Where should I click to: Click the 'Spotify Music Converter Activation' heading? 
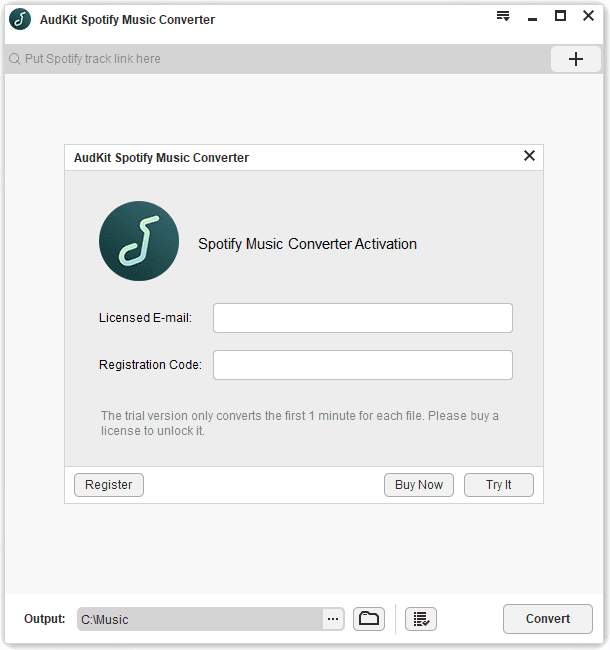(x=307, y=244)
